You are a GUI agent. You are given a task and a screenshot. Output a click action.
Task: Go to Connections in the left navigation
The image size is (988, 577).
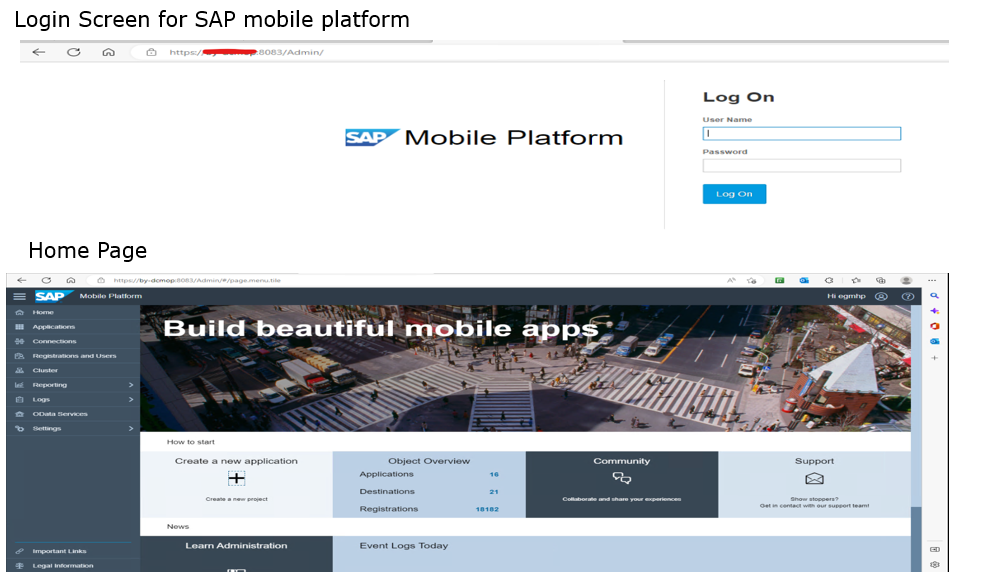(x=54, y=342)
